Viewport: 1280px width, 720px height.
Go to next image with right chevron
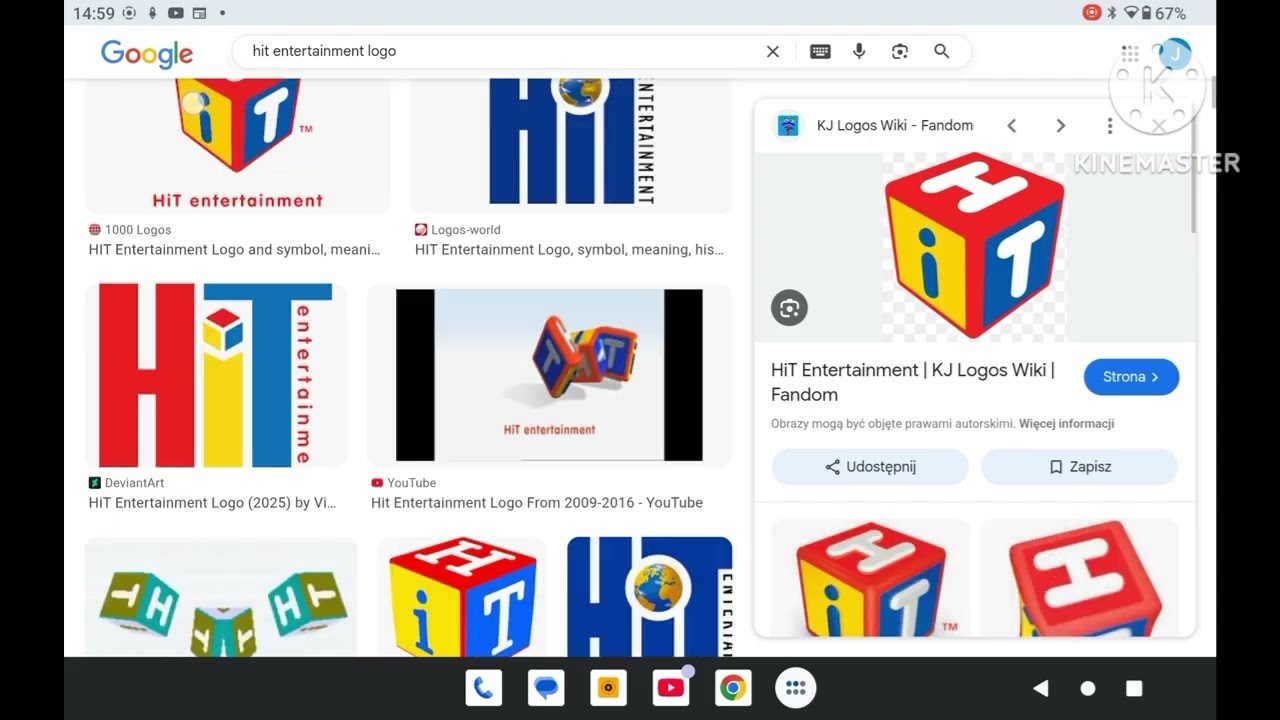[x=1060, y=126]
